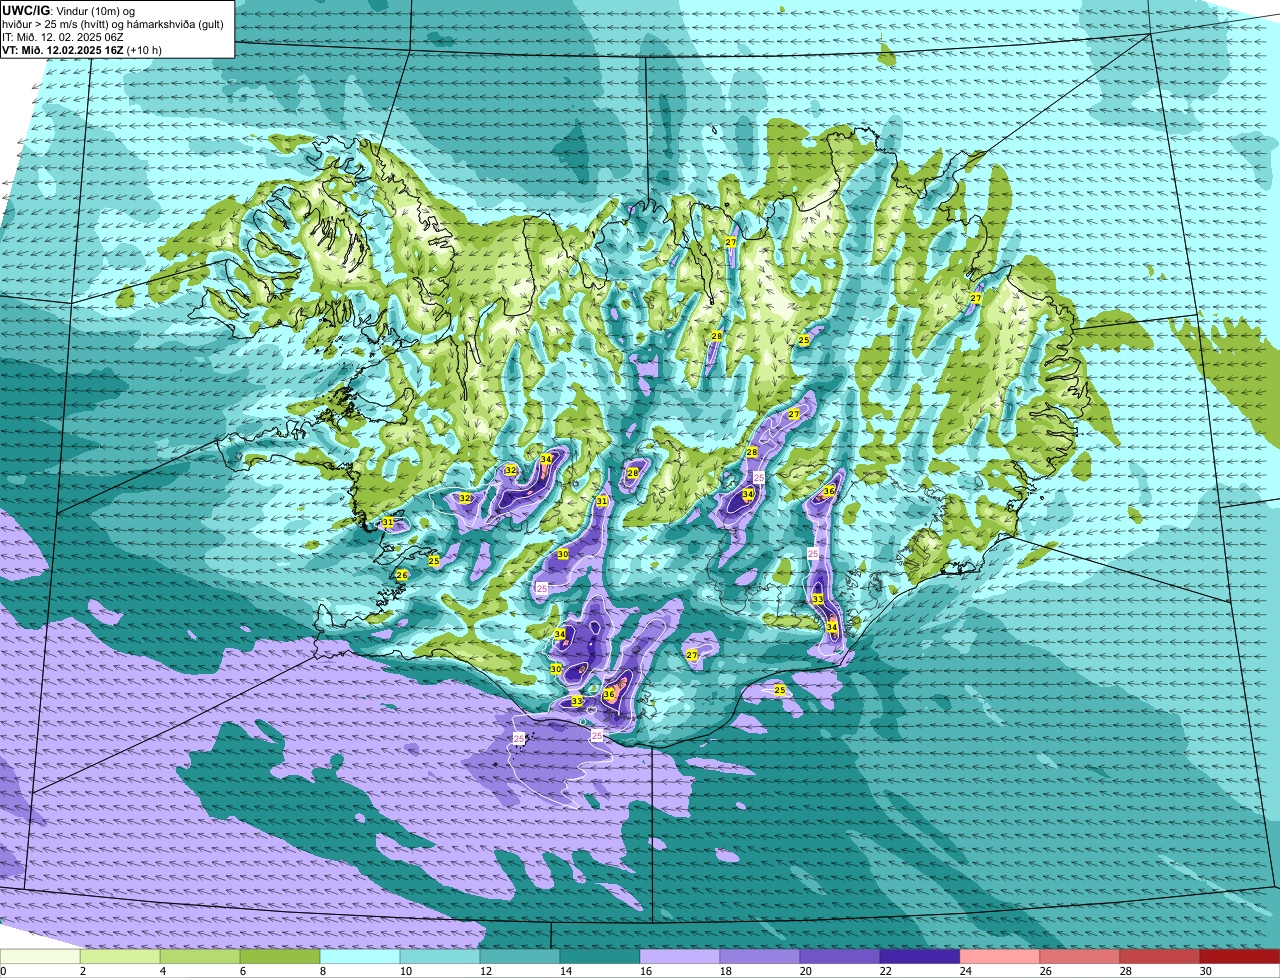Click the header line 'UWC/IG: Vindur (10m) og'
This screenshot has width=1280, height=978.
tap(68, 10)
